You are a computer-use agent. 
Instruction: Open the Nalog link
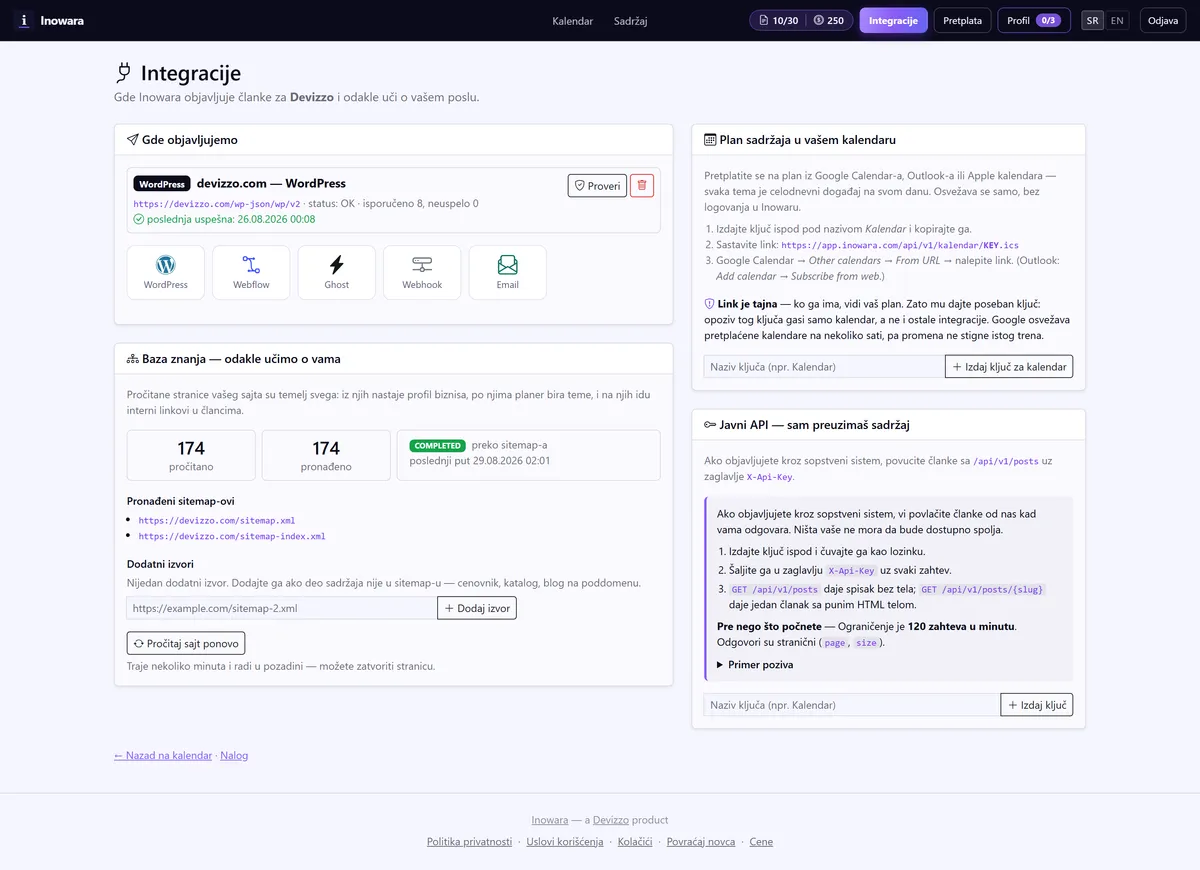coord(234,756)
